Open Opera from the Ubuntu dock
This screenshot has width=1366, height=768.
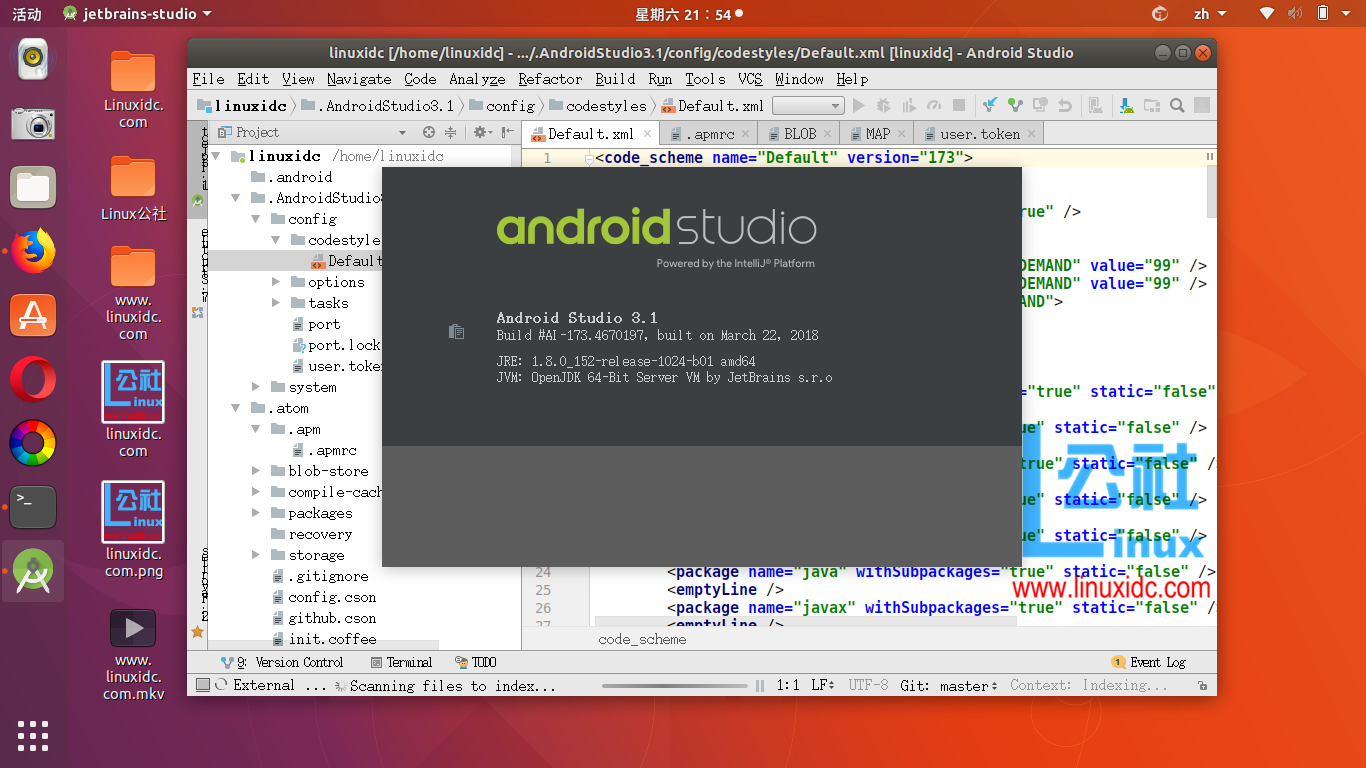33,379
